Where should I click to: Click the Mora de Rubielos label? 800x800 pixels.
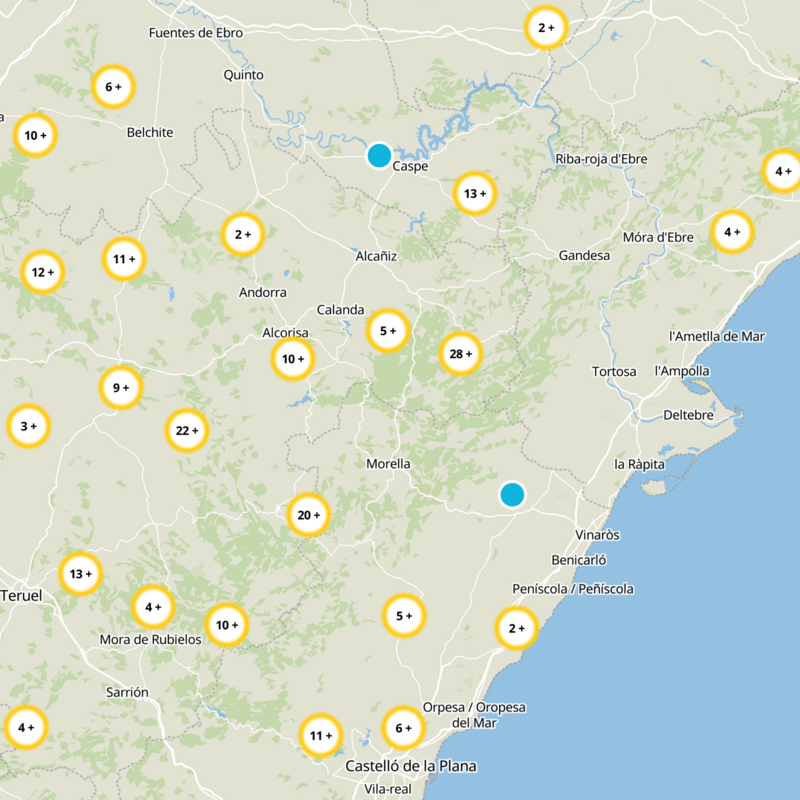(151, 639)
